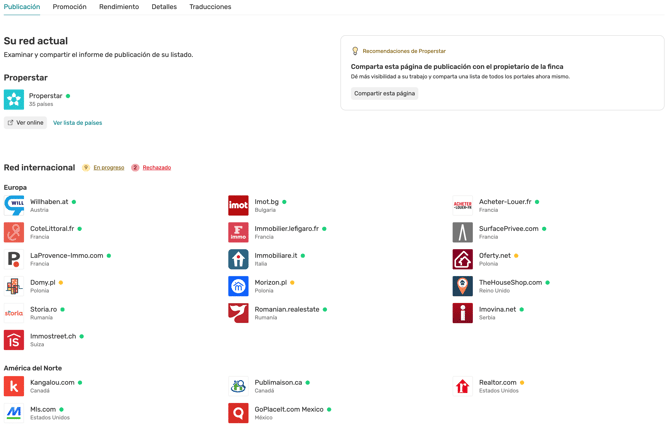Click the yellow En progreso badge icon
Image resolution: width=670 pixels, height=424 pixels.
[86, 168]
